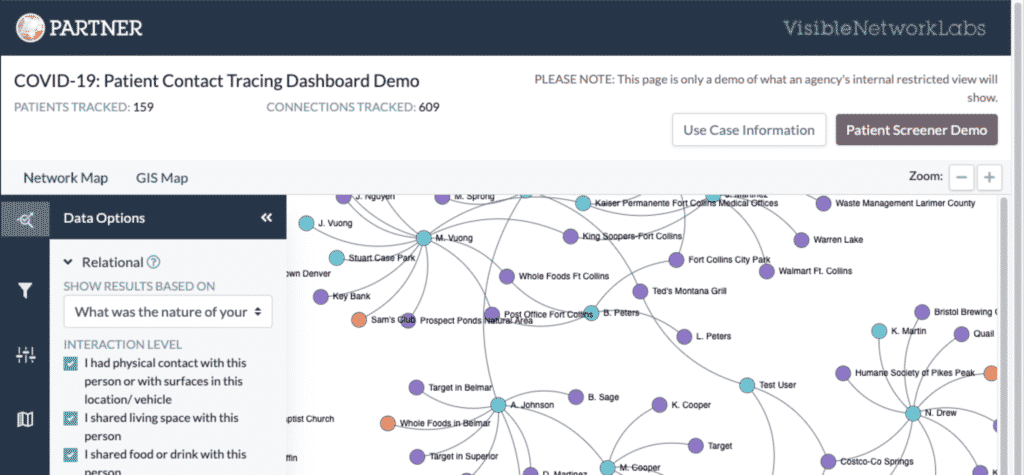The width and height of the screenshot is (1024, 475).
Task: Select the Costco-Co Springs node
Action: point(828,461)
